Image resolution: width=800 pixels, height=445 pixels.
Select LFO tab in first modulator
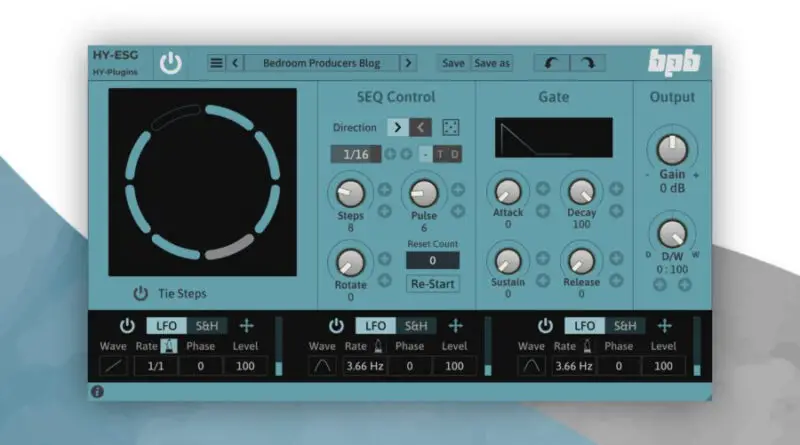click(x=166, y=326)
